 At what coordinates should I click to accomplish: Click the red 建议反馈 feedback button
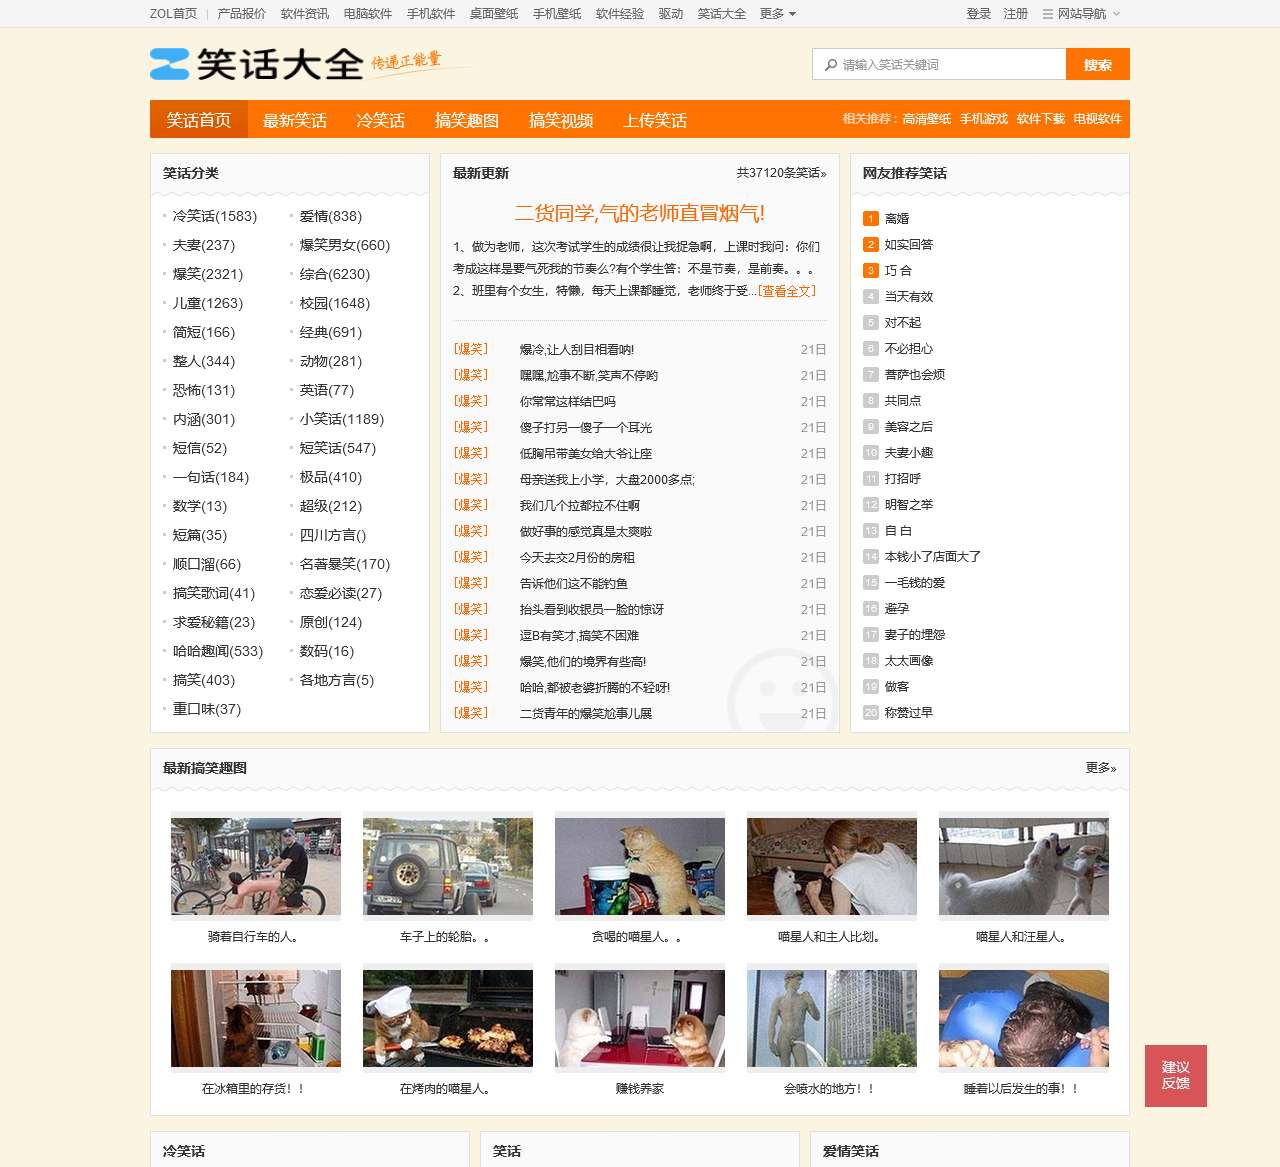click(x=1176, y=1076)
